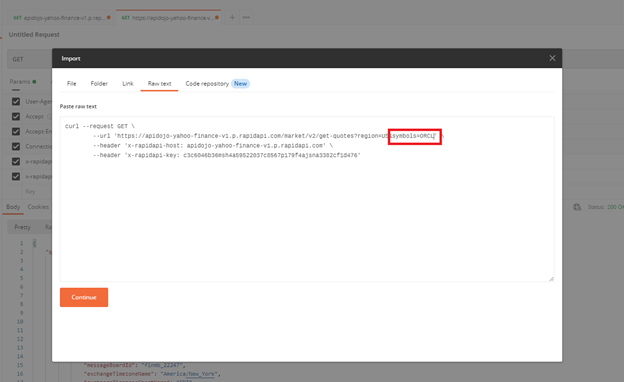624x382 pixels.
Task: Click the Paste raw text label
Action: 78,106
